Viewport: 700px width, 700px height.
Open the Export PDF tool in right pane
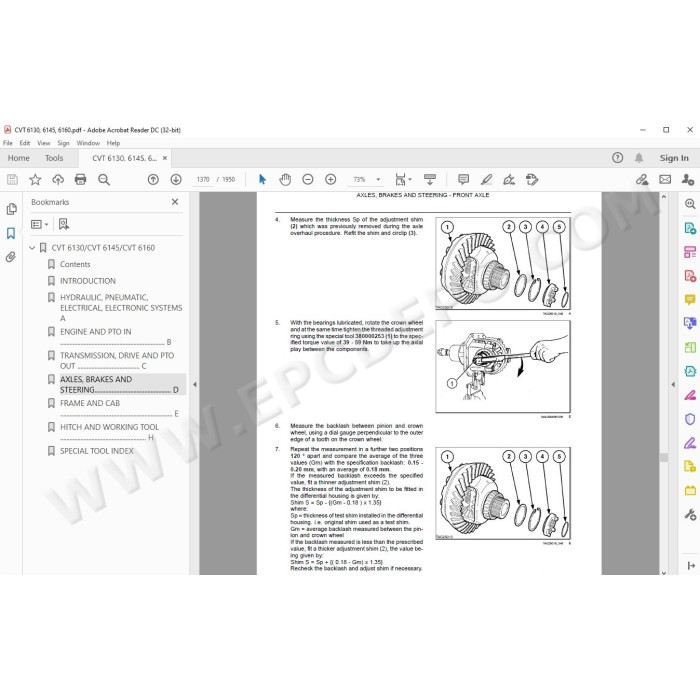[690, 229]
